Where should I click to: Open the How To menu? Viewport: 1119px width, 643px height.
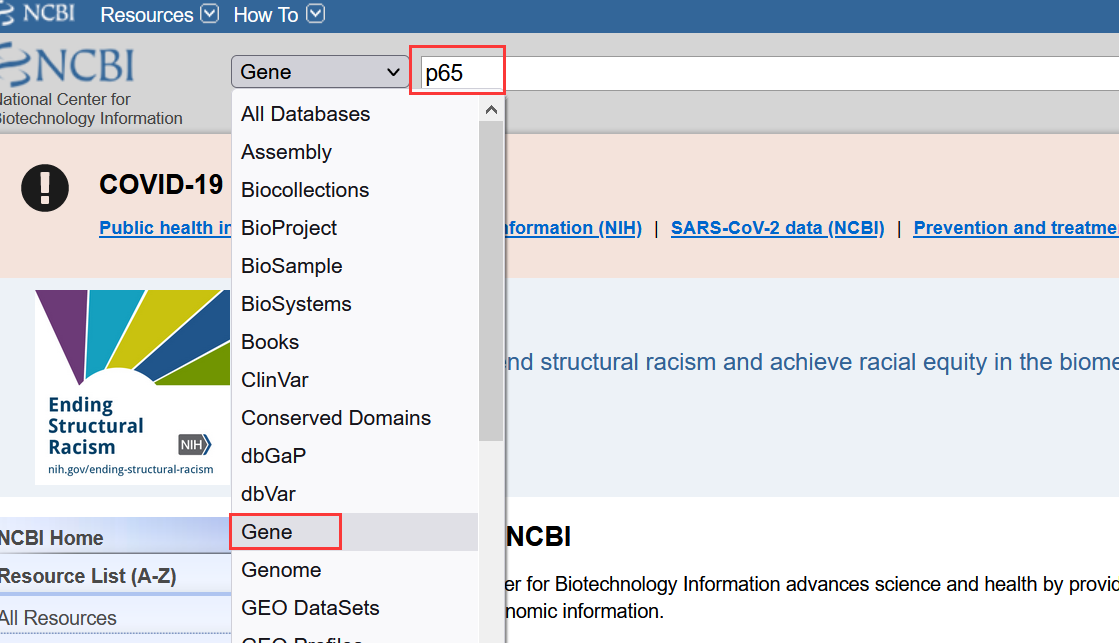coord(265,15)
